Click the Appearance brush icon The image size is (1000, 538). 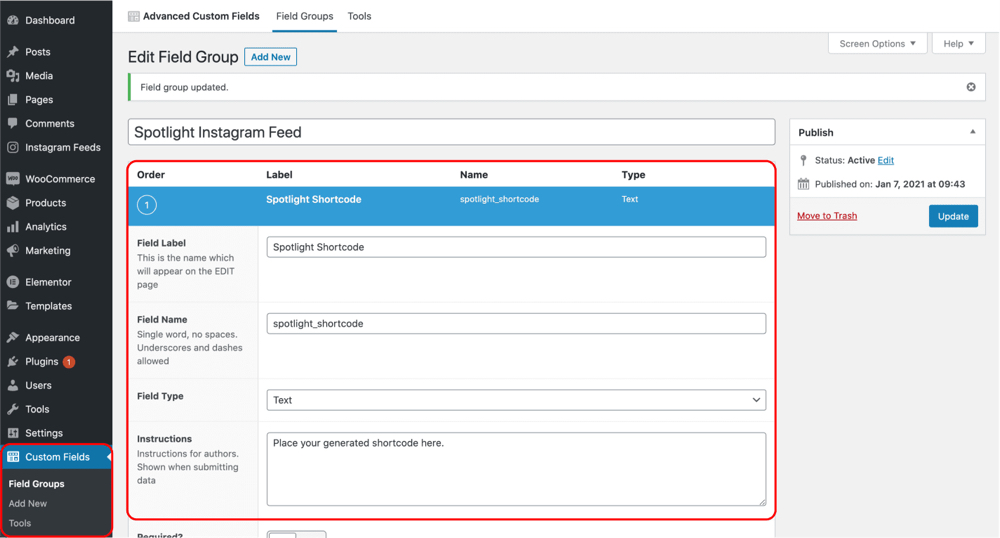(13, 337)
